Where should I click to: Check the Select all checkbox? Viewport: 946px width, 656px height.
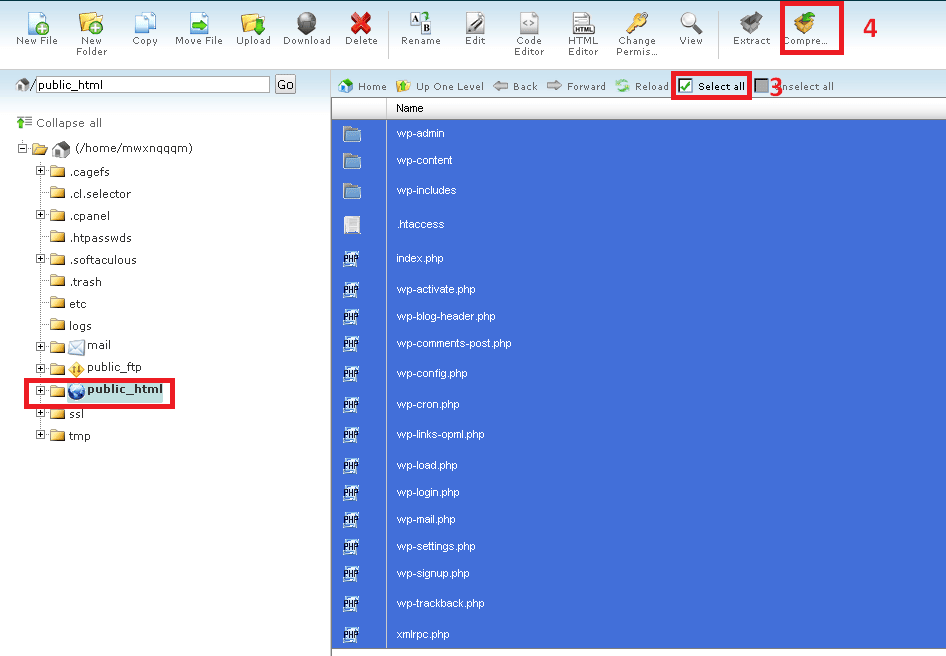pos(686,87)
